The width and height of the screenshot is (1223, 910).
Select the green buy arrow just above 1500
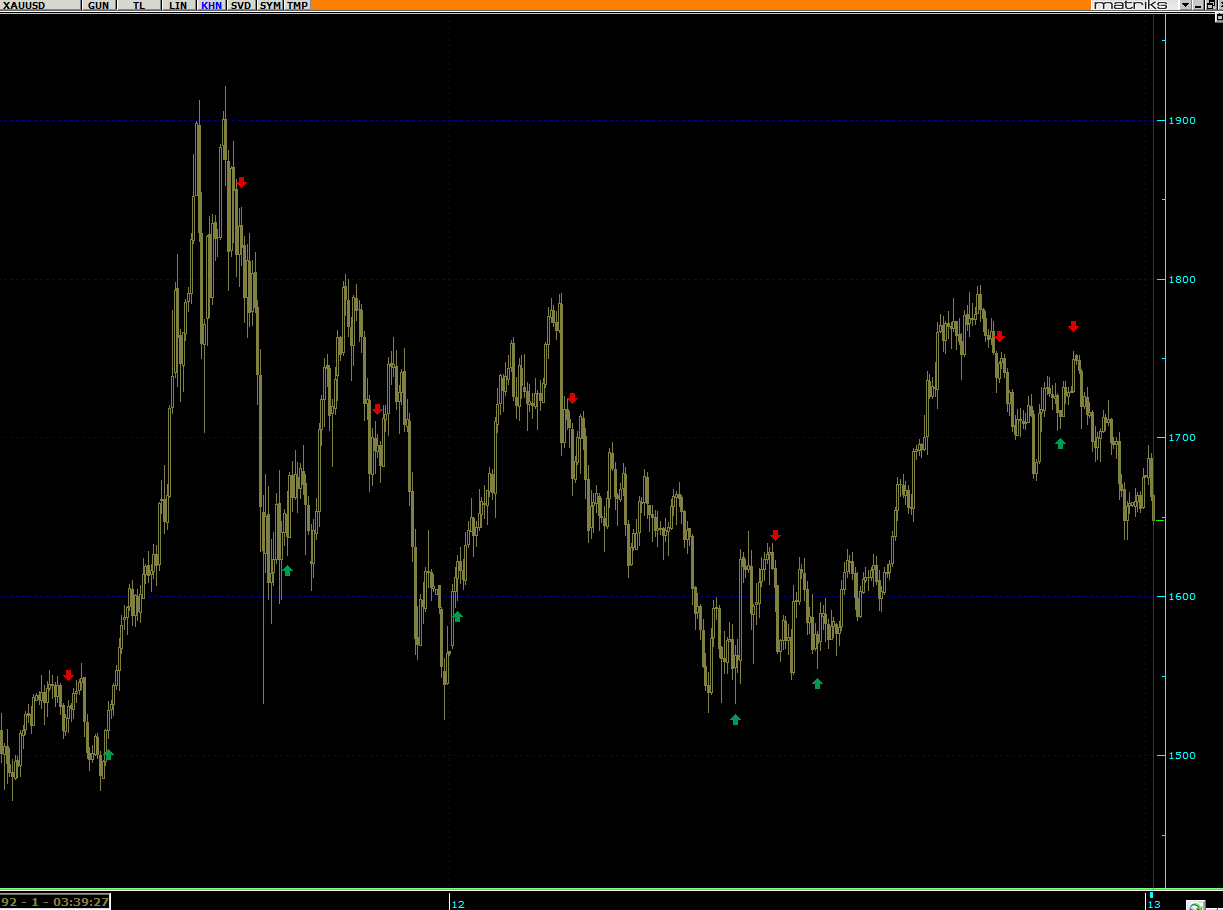point(109,754)
